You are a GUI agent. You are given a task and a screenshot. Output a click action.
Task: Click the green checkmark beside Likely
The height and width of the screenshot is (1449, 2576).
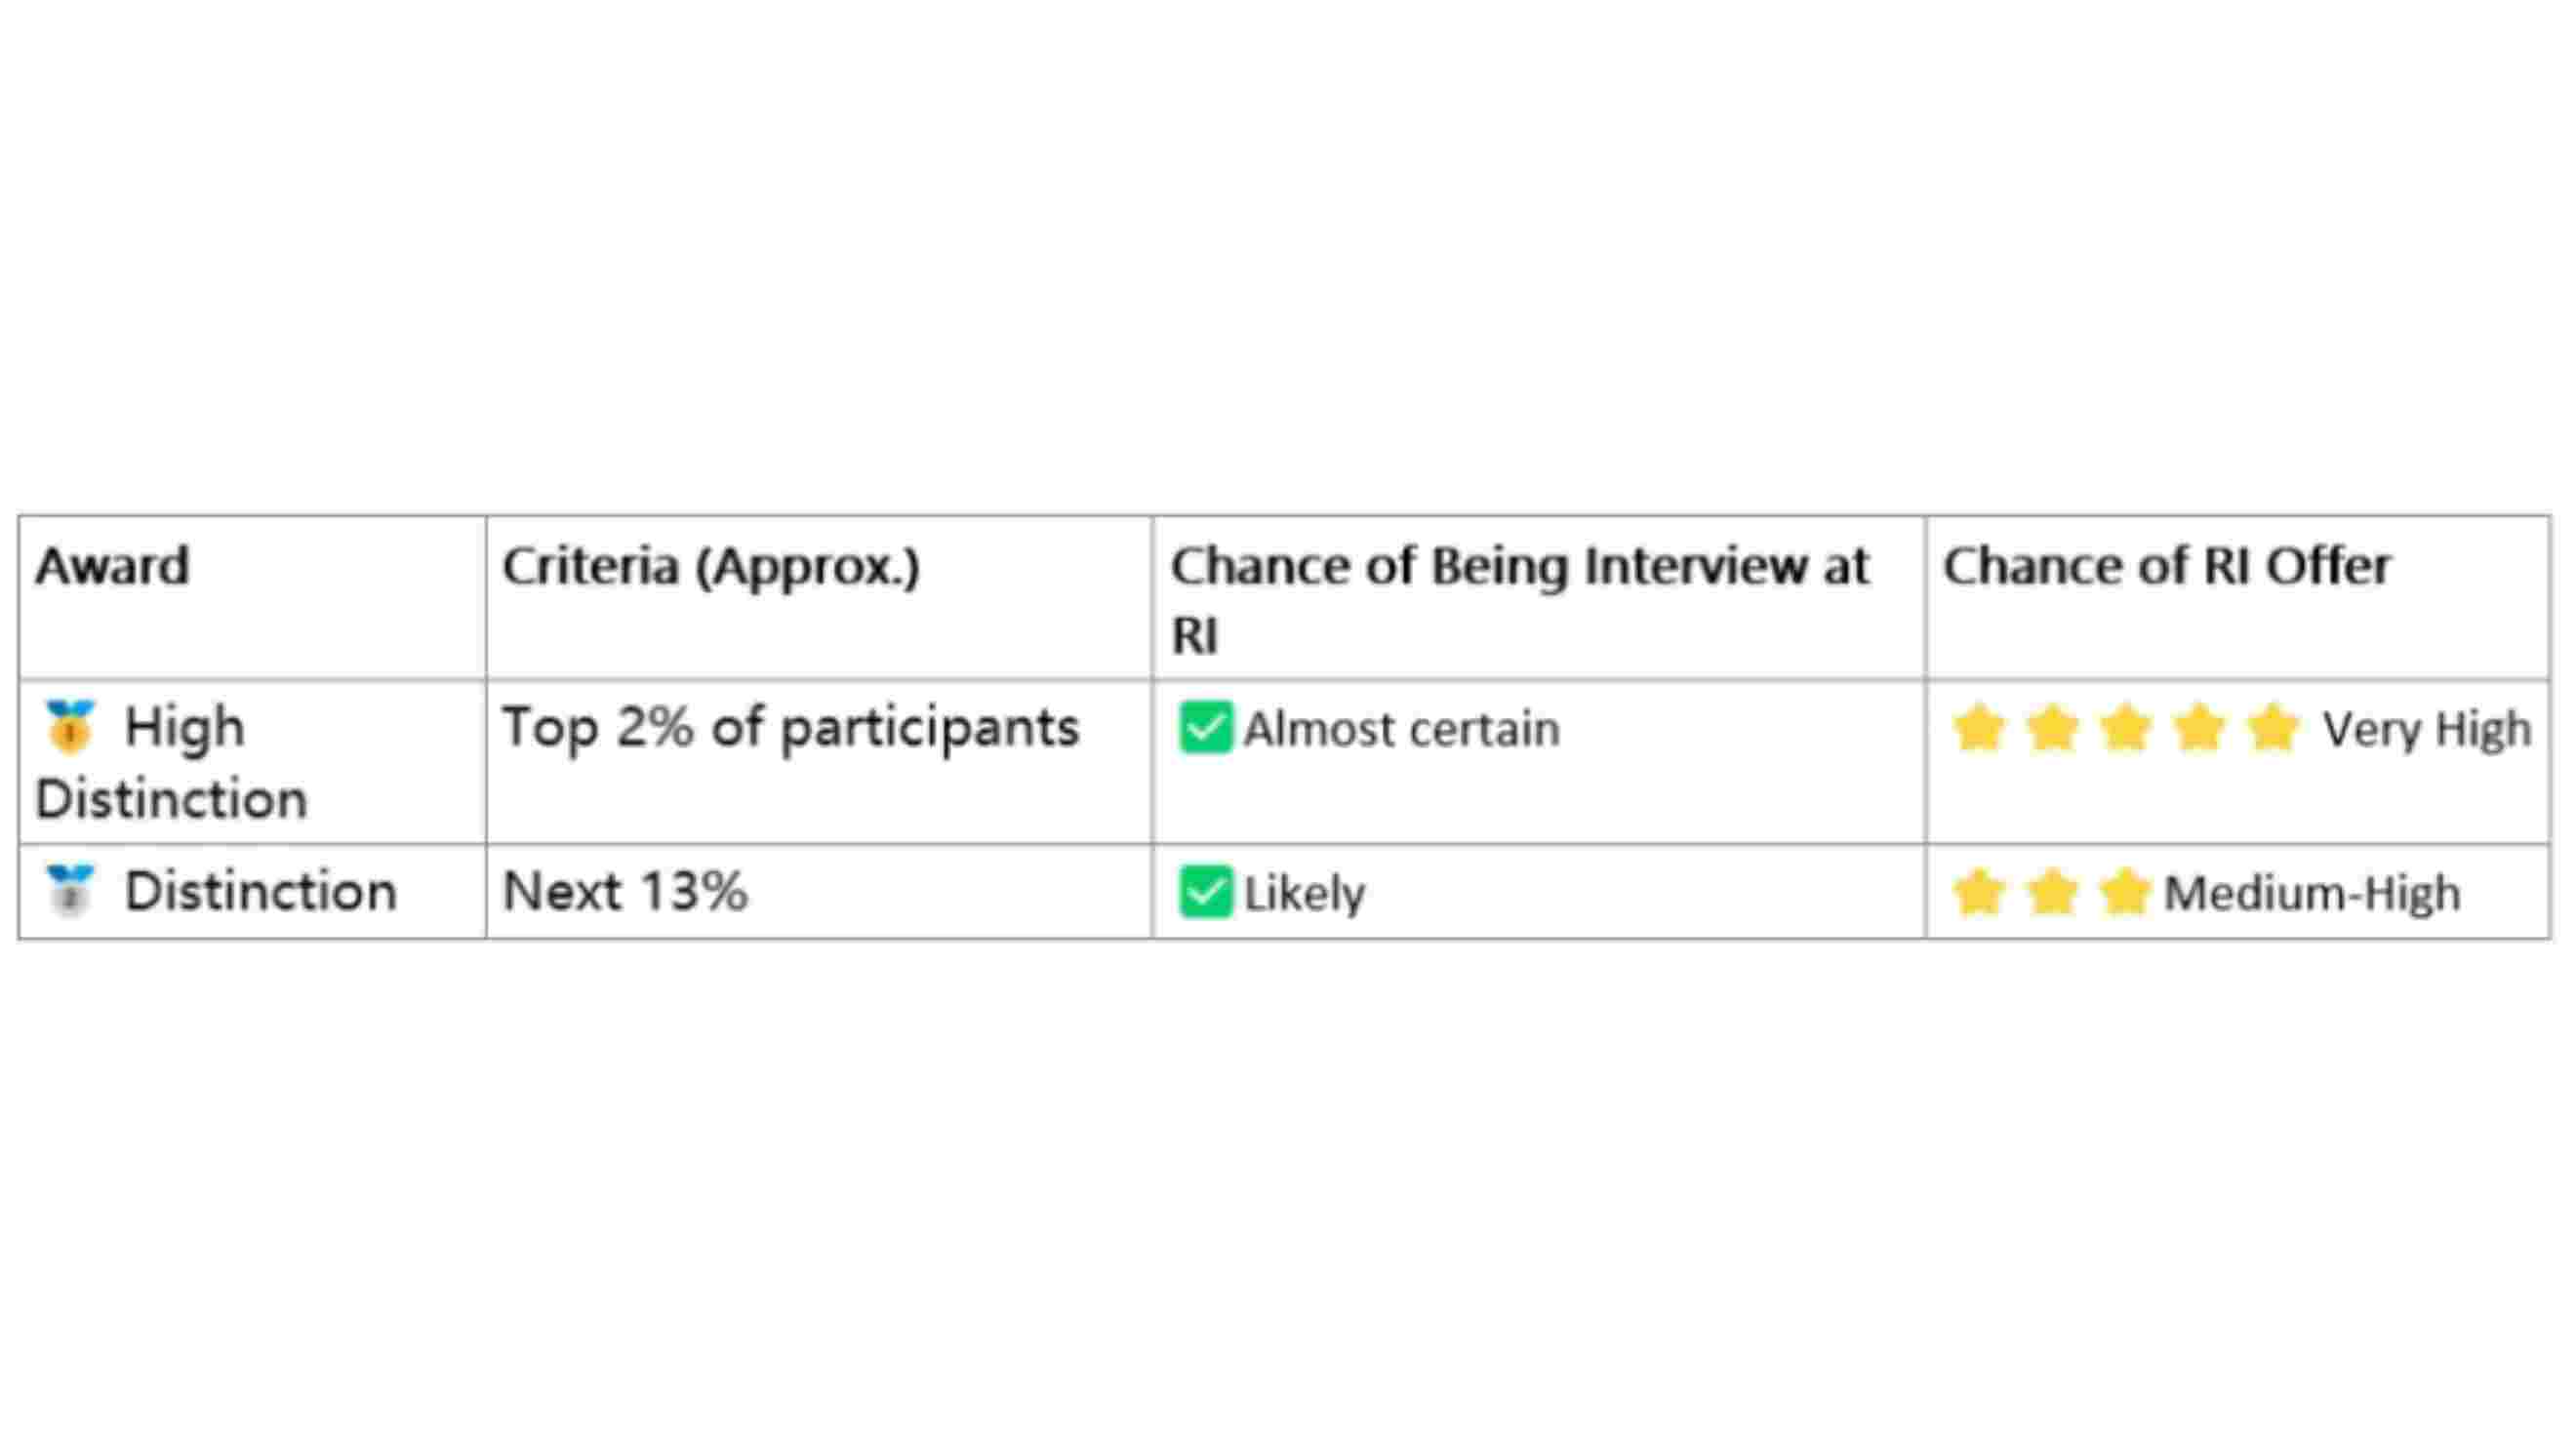pos(1205,891)
